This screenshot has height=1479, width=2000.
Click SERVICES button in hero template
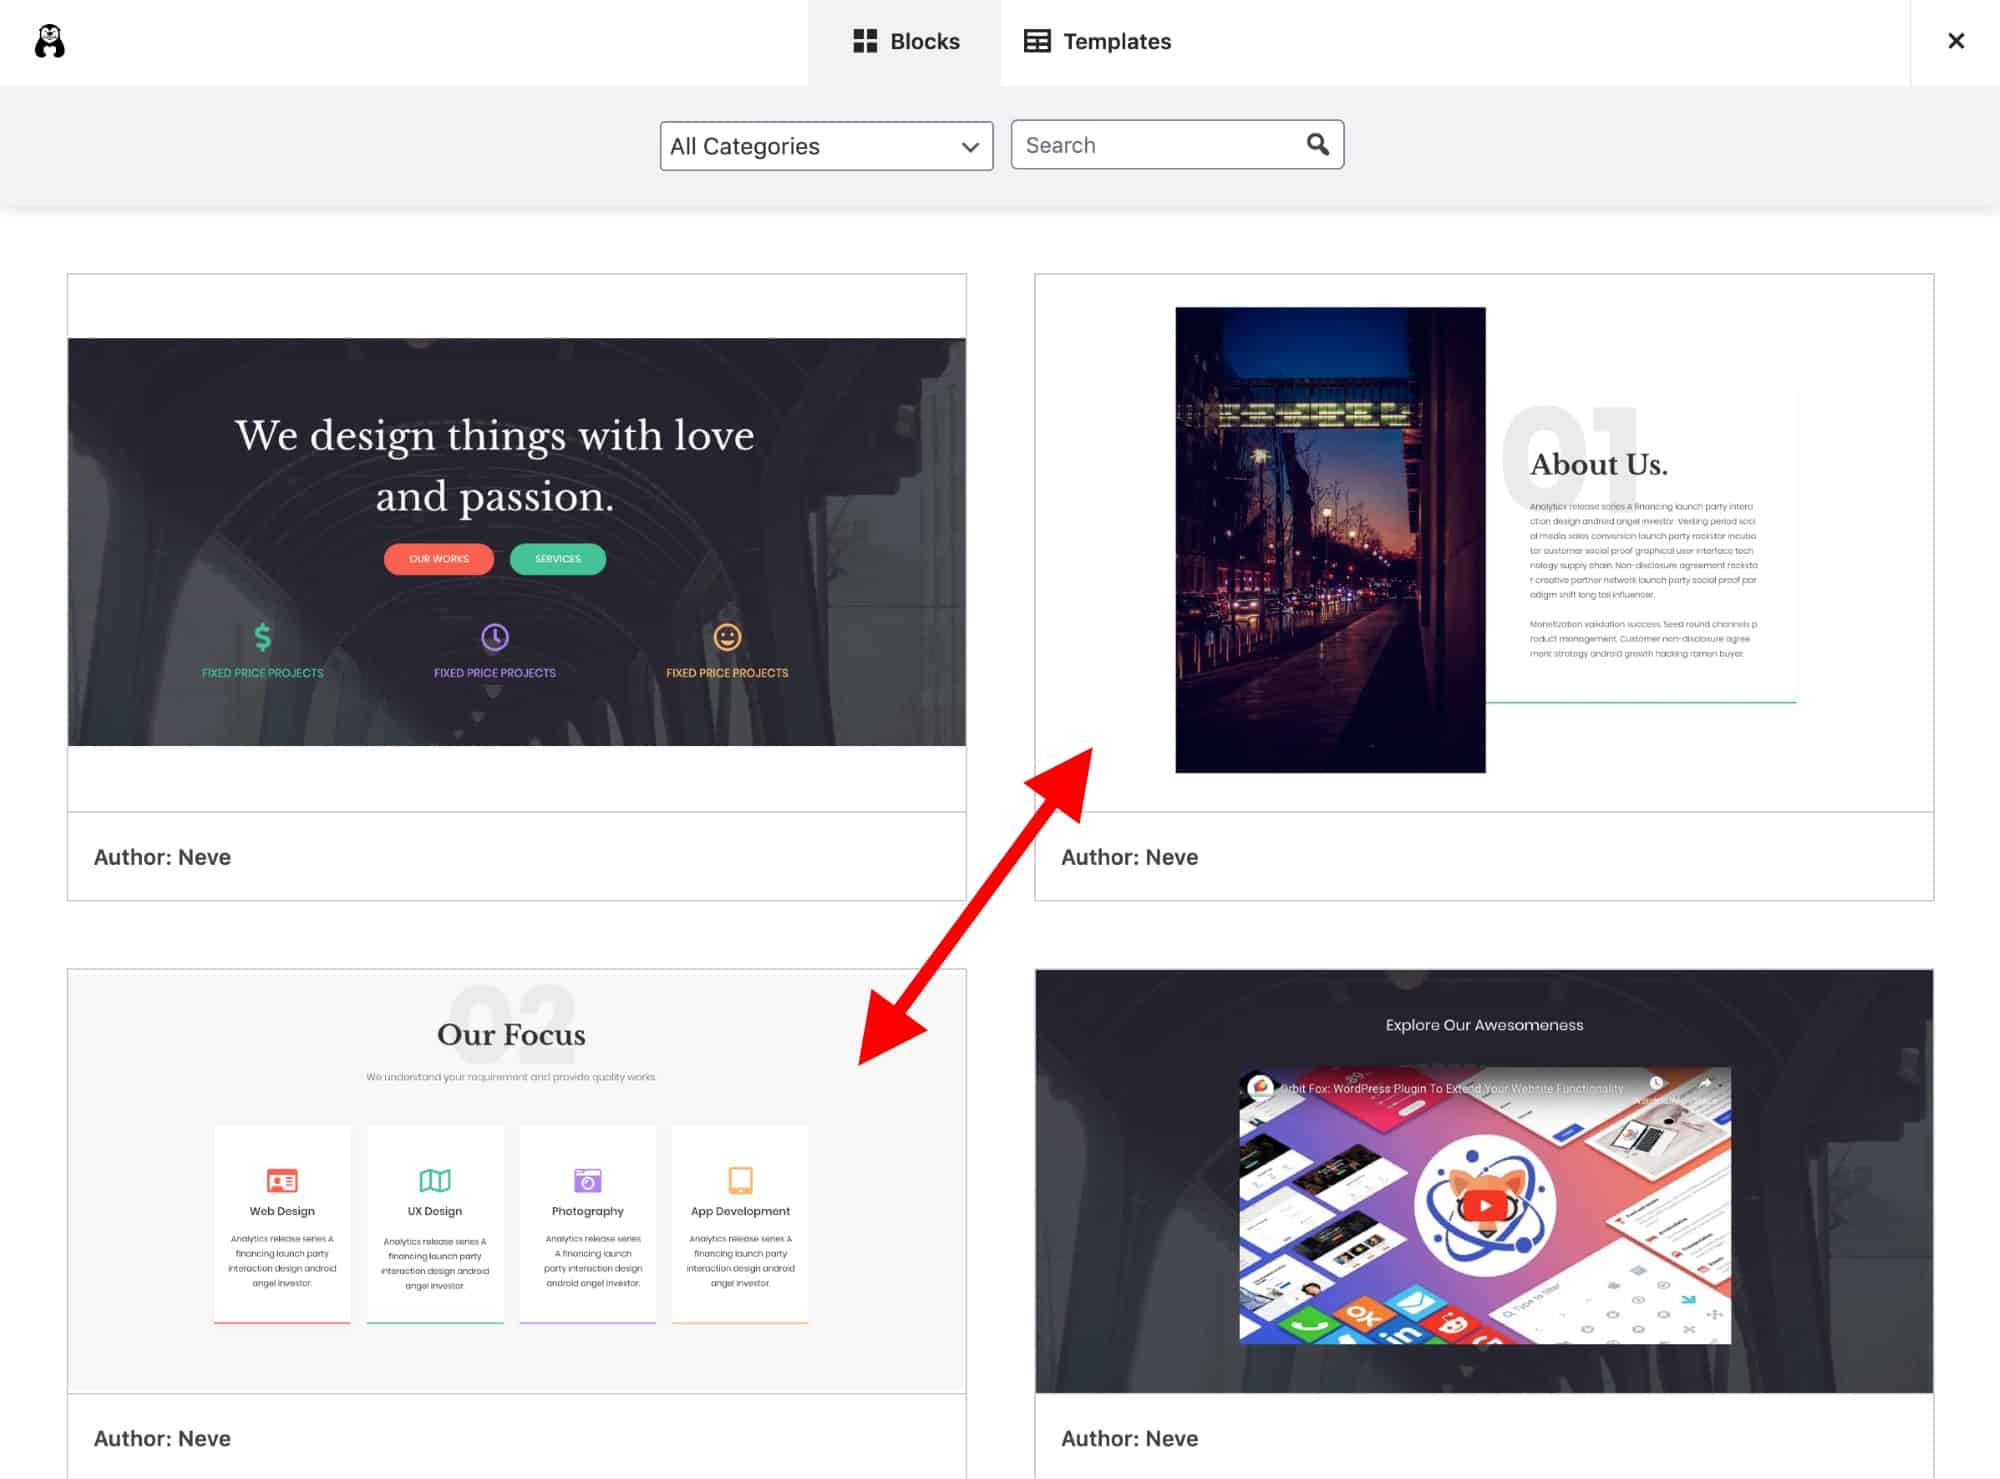pyautogui.click(x=556, y=558)
